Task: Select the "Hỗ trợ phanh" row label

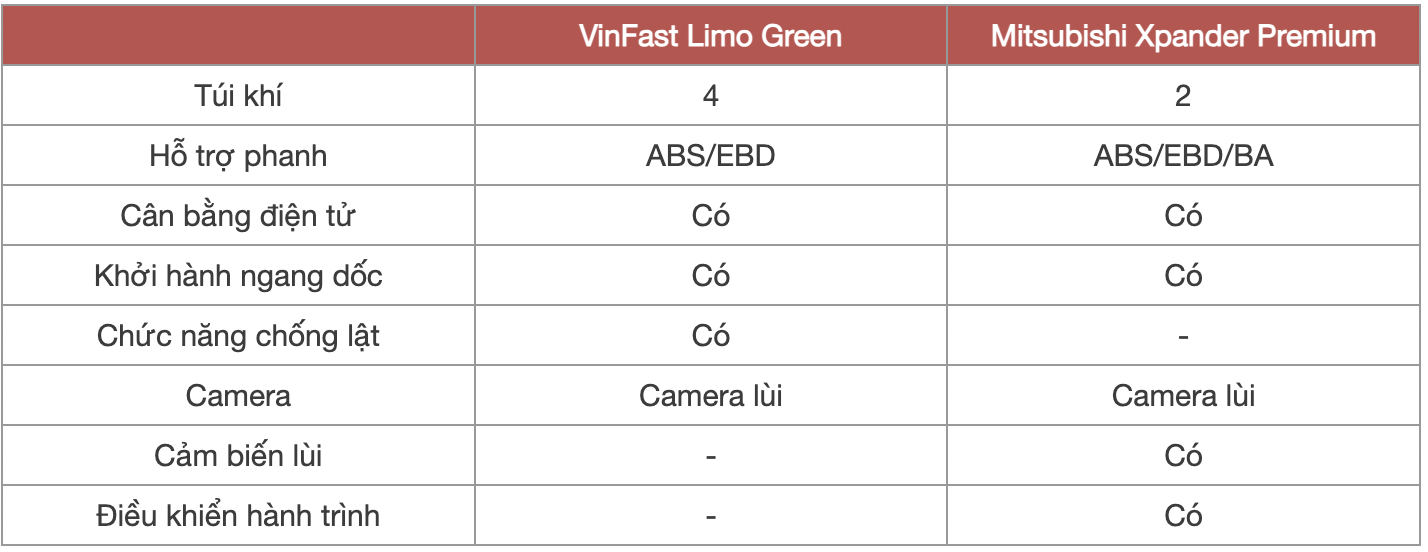Action: [238, 156]
